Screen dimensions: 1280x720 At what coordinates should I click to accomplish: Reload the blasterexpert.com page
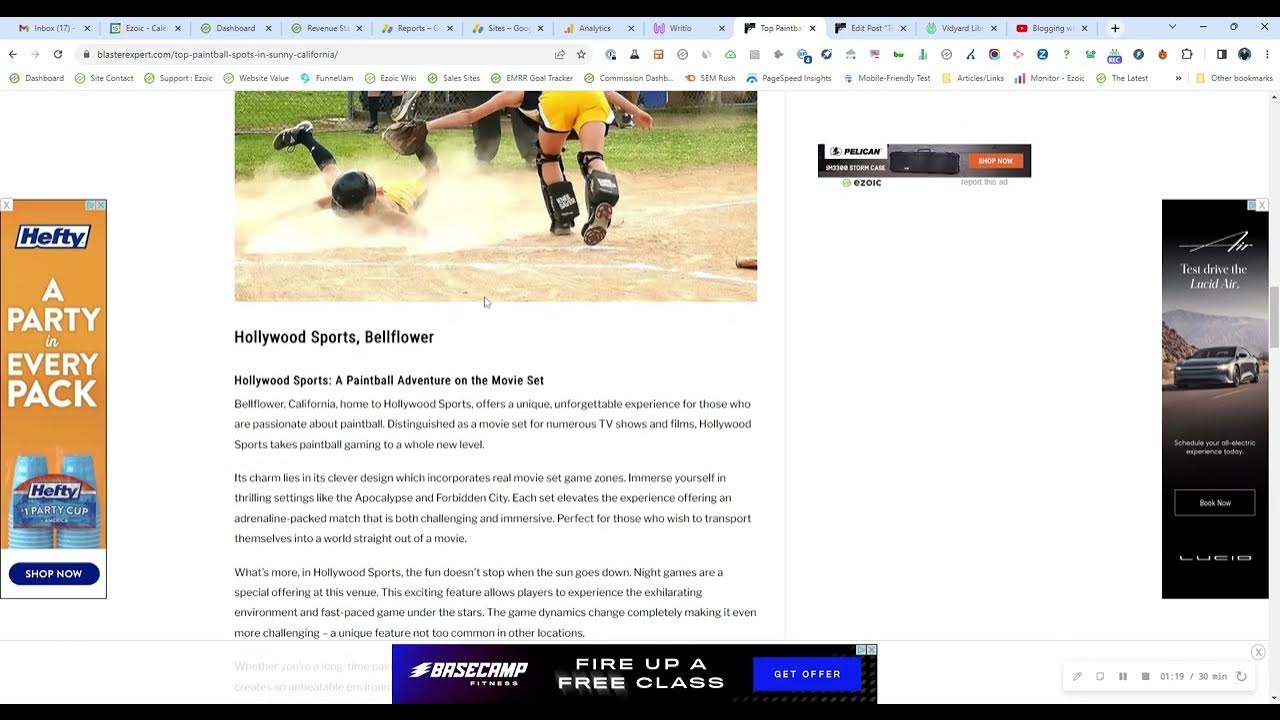[58, 54]
